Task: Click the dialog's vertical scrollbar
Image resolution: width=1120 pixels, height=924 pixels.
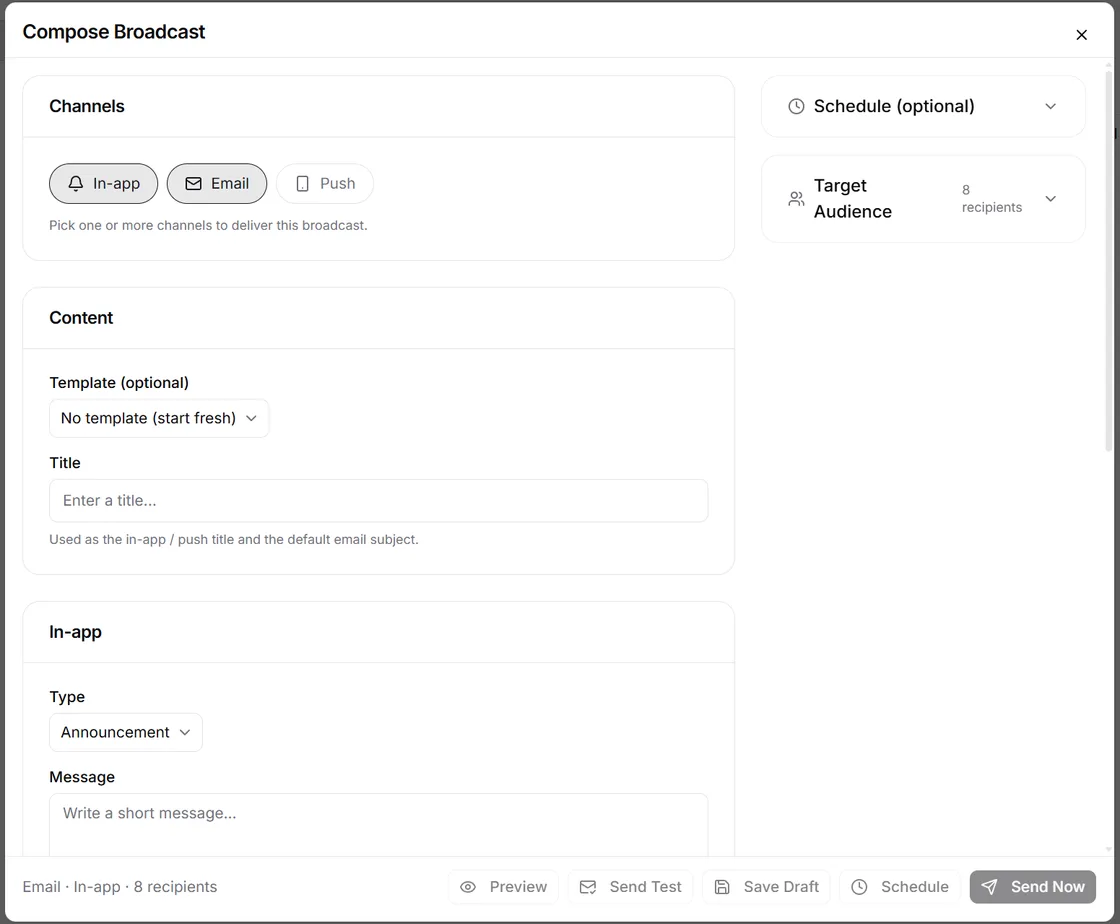Action: tap(1109, 261)
